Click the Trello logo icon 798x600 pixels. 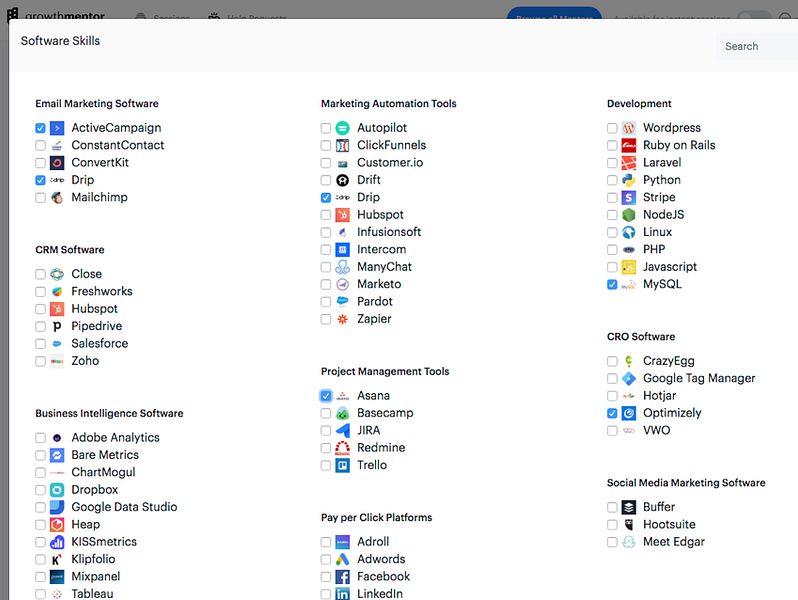click(x=343, y=465)
